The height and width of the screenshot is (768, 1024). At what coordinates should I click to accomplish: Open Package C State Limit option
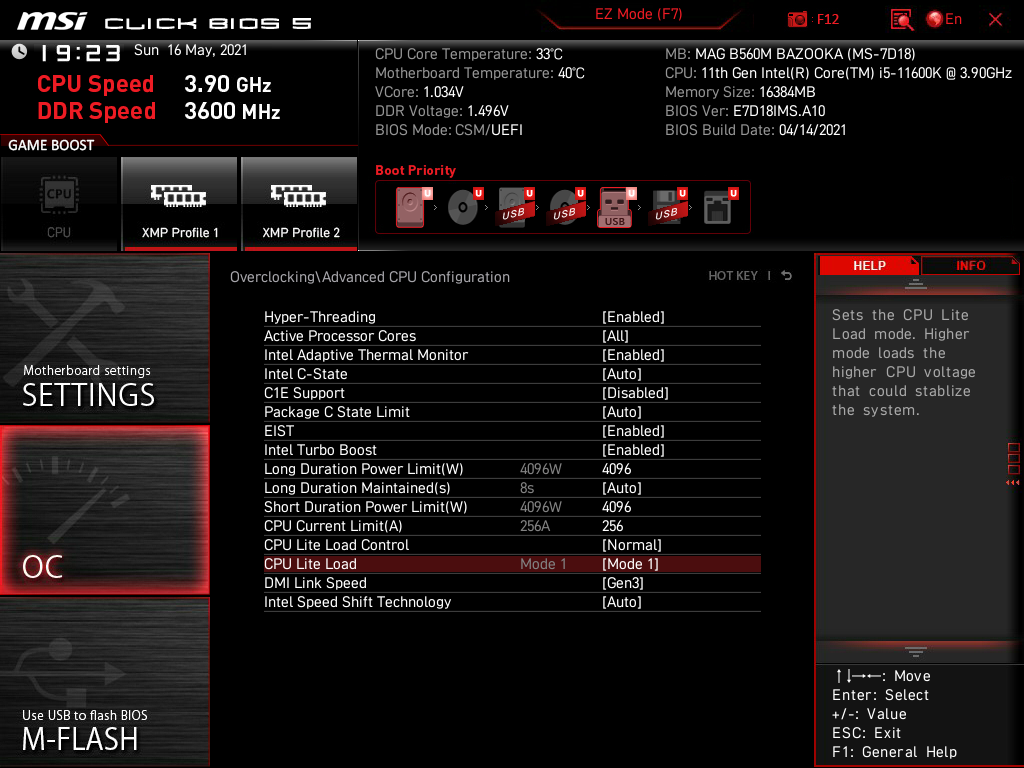622,411
